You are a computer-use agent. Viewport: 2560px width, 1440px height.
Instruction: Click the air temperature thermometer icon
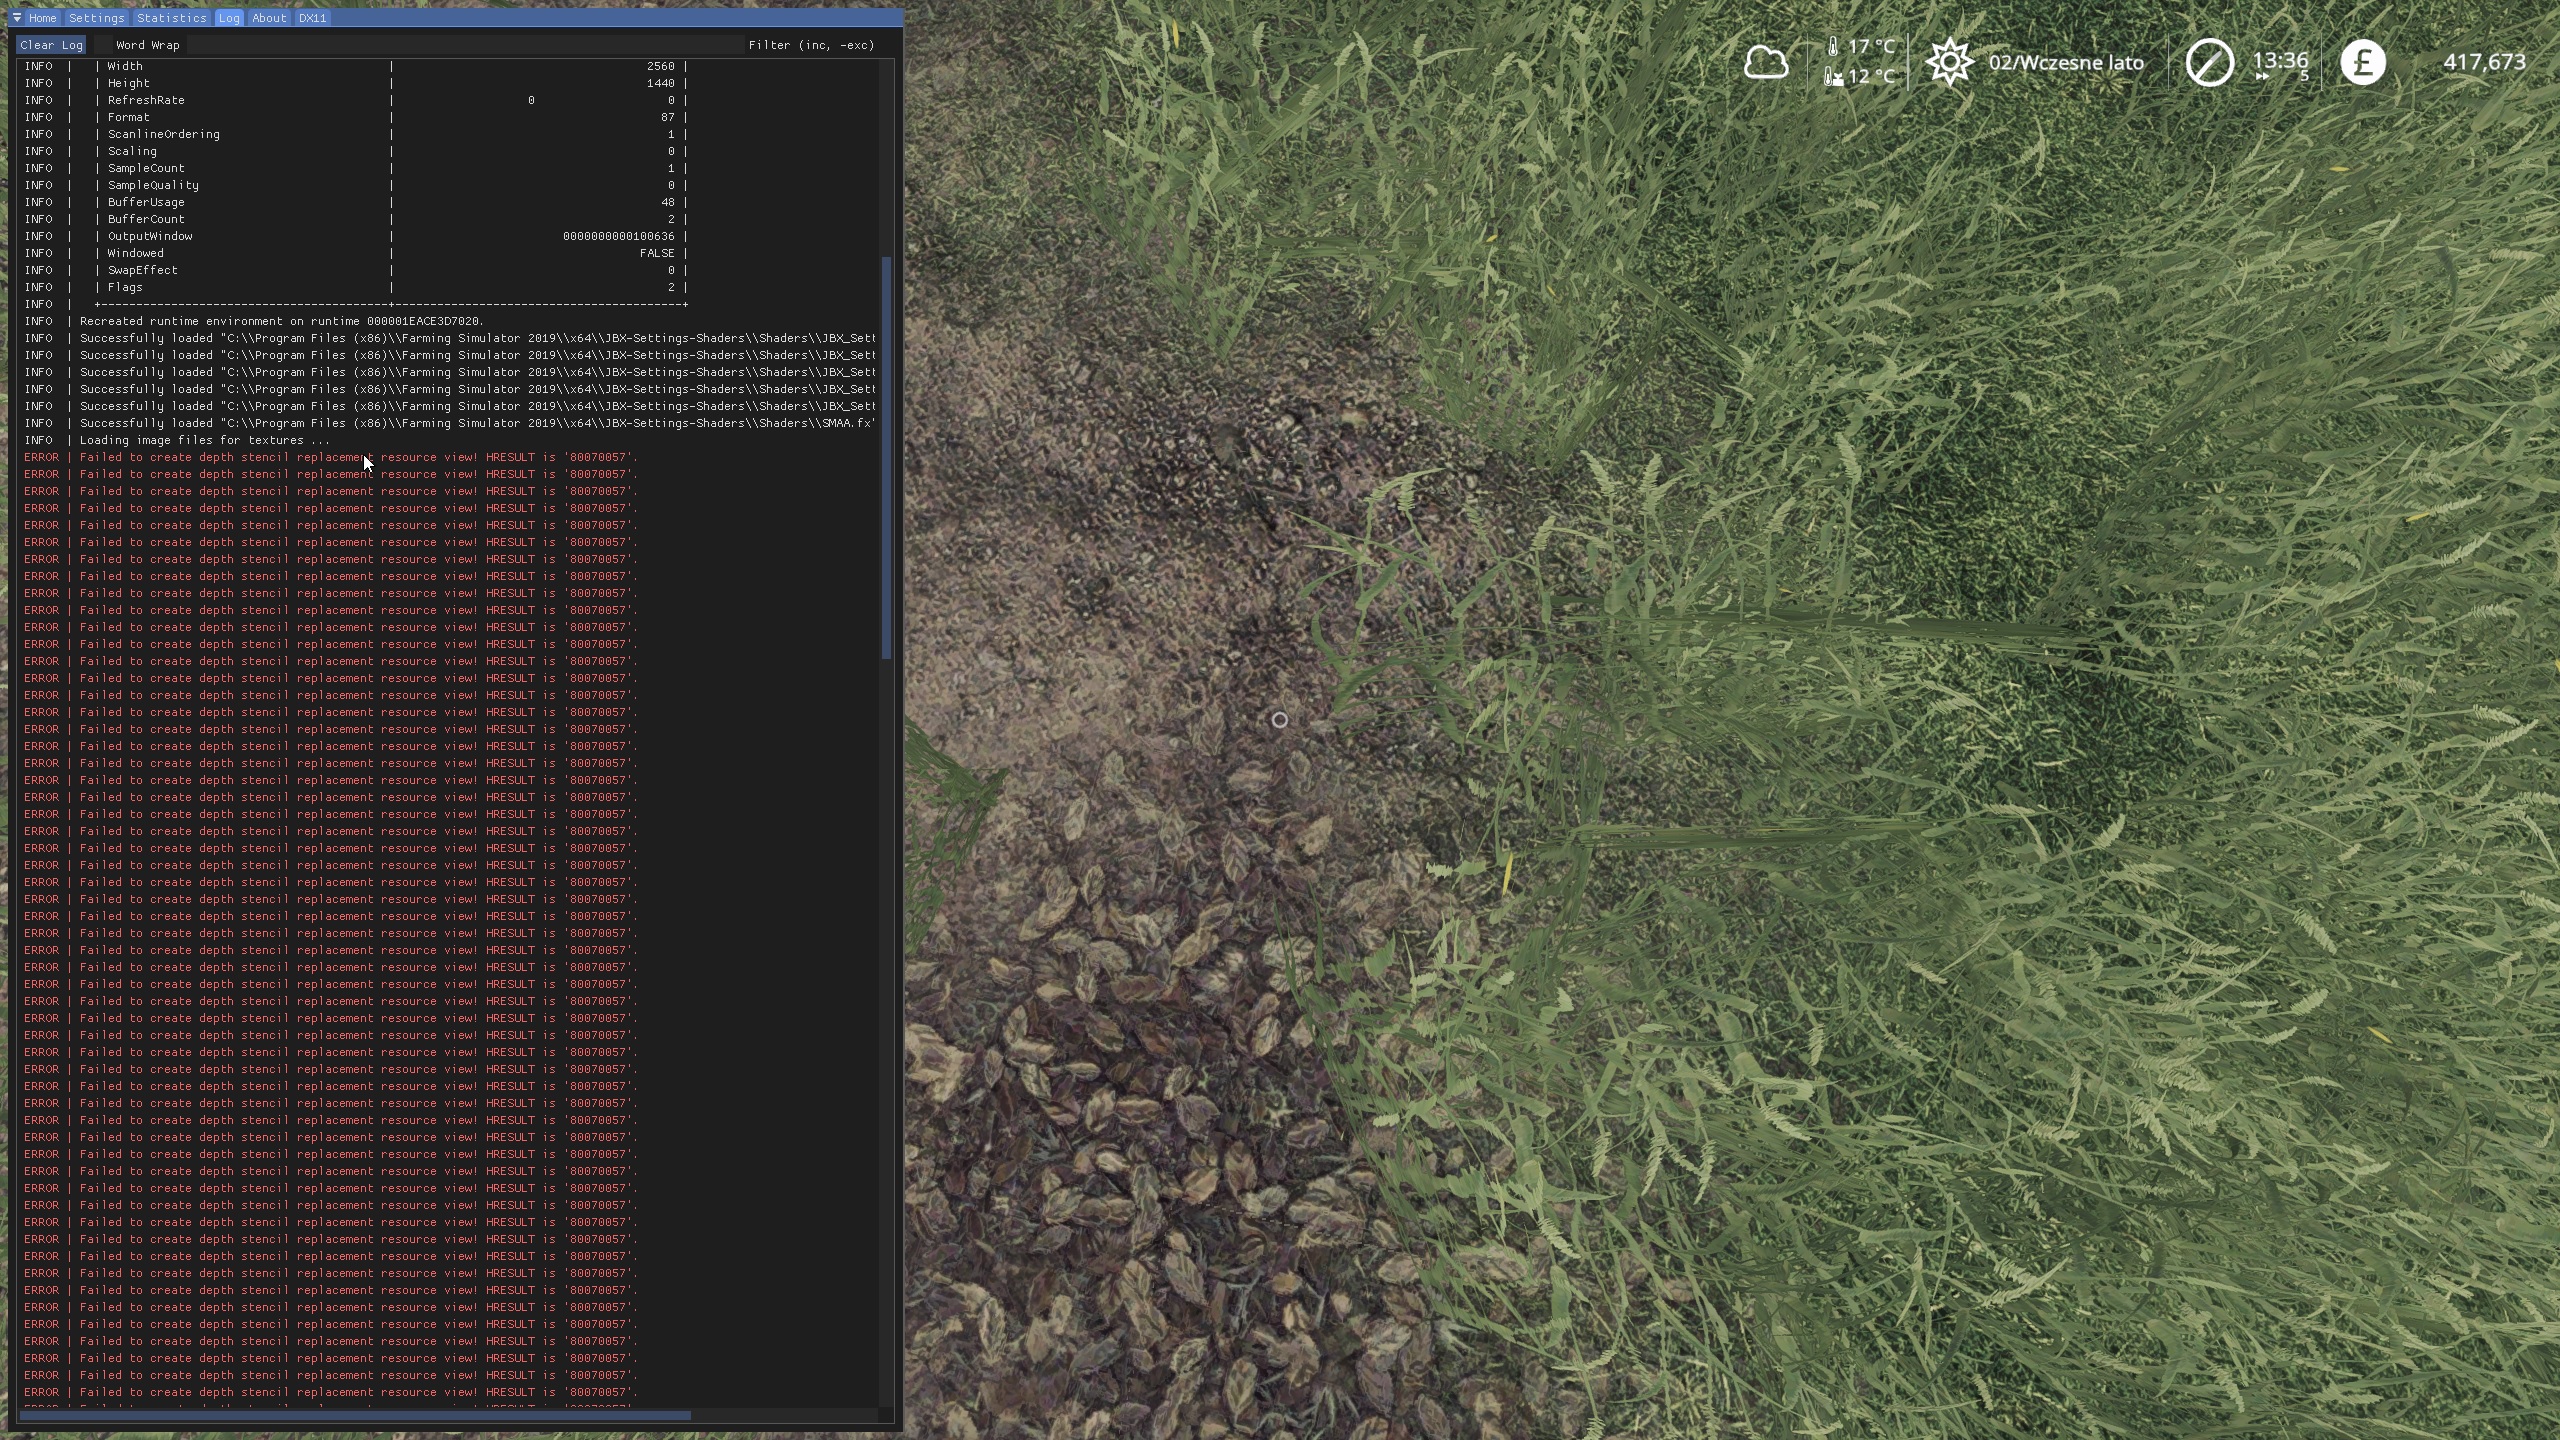coord(1833,46)
